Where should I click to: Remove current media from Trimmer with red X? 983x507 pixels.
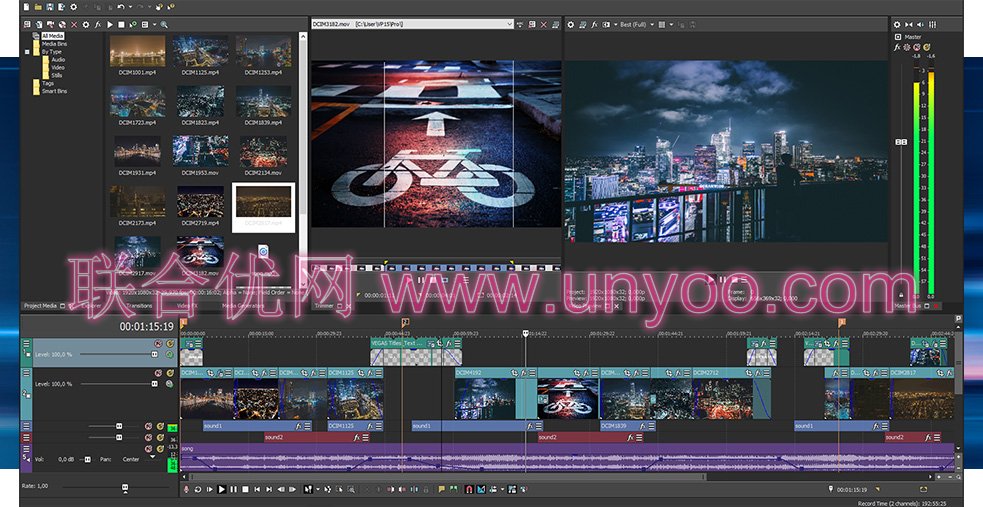544,24
